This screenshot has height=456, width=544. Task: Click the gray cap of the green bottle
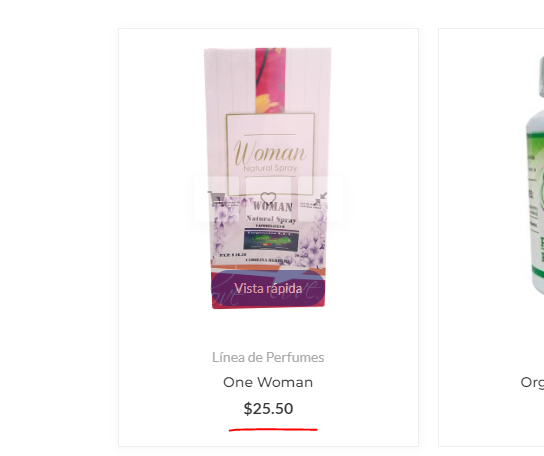click(x=541, y=78)
